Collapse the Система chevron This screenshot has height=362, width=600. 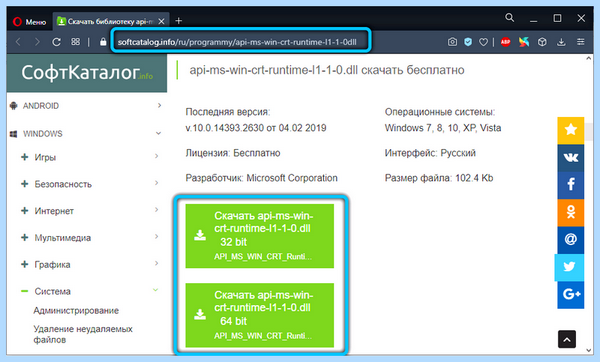(156, 290)
